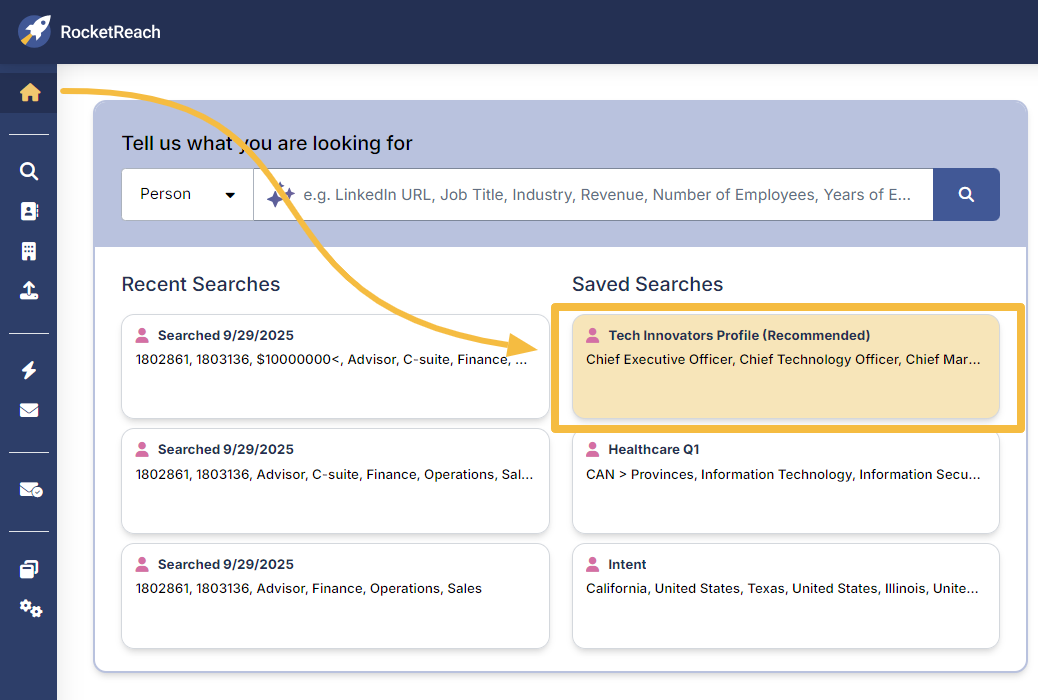Open recent search with $10000000< filter
The height and width of the screenshot is (700, 1038).
click(x=336, y=366)
